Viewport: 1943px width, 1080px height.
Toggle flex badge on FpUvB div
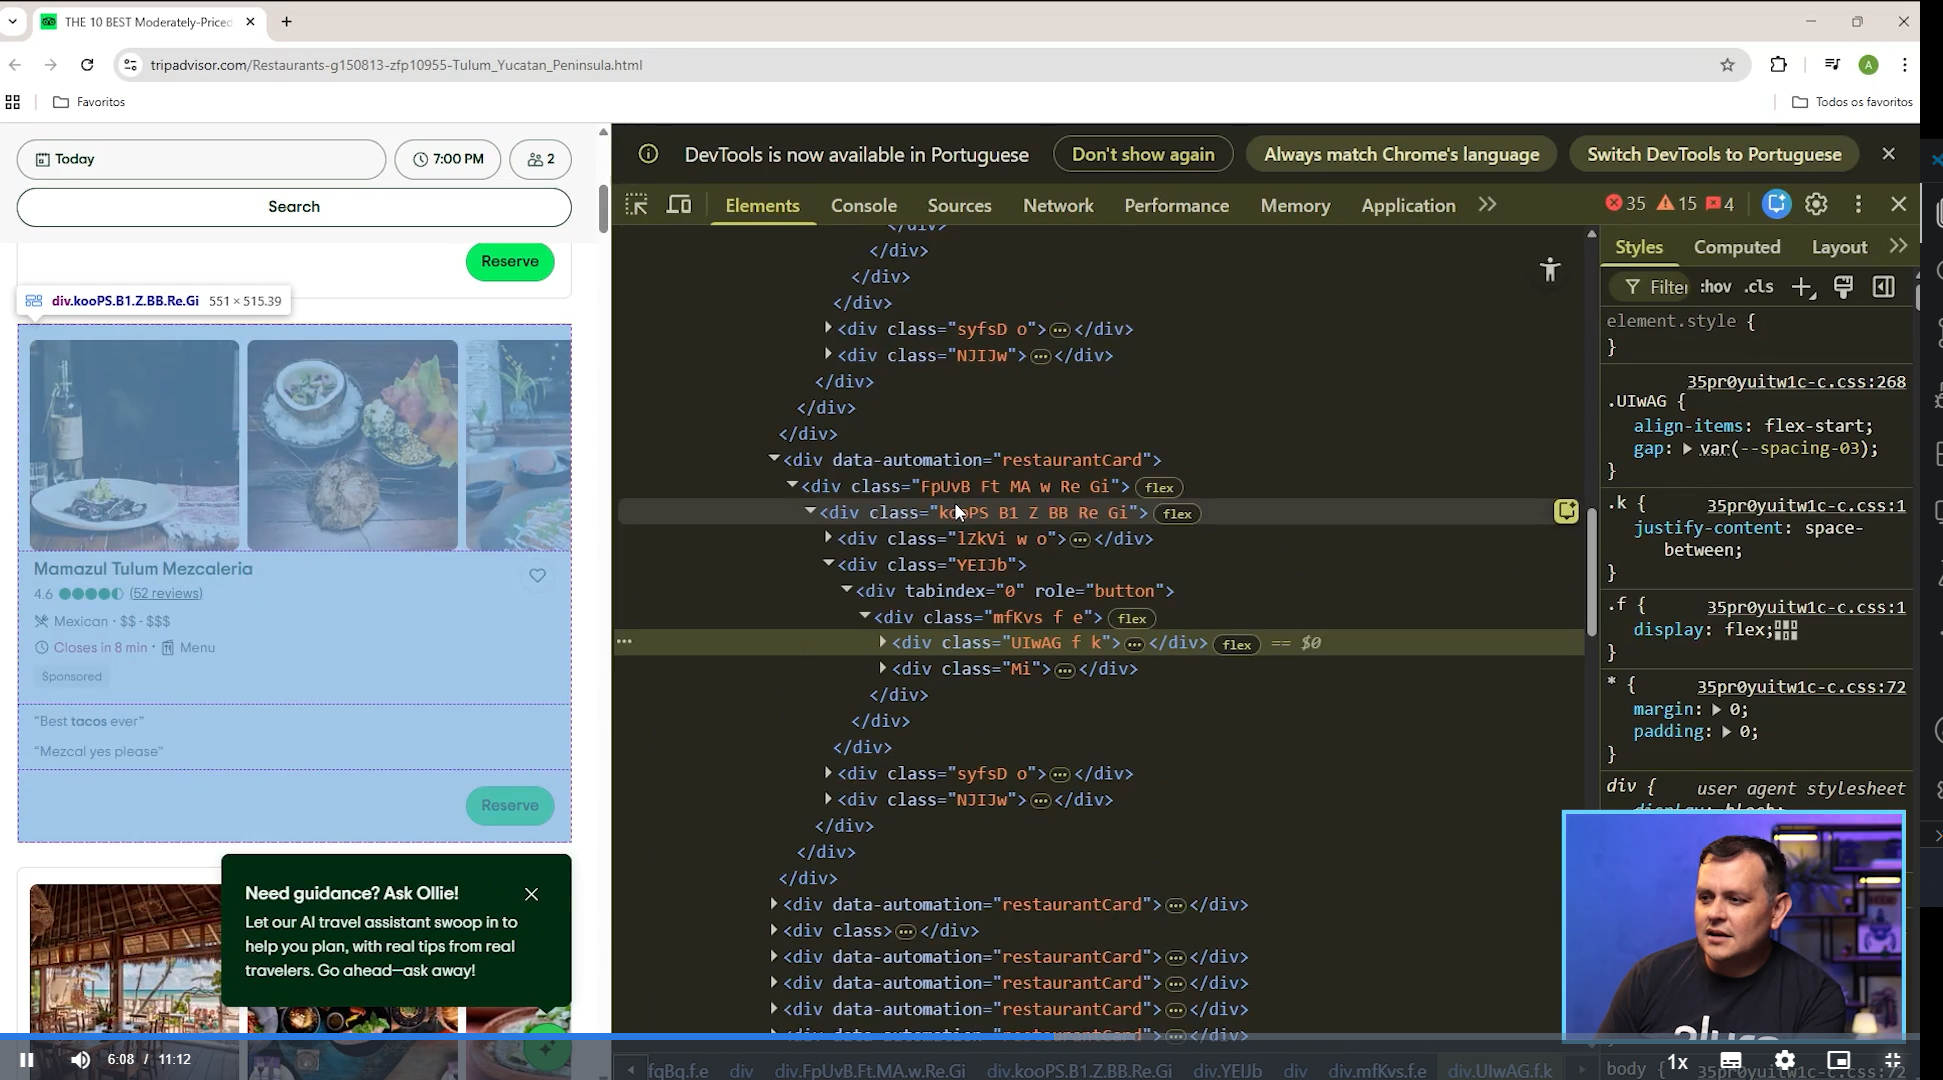[1159, 488]
